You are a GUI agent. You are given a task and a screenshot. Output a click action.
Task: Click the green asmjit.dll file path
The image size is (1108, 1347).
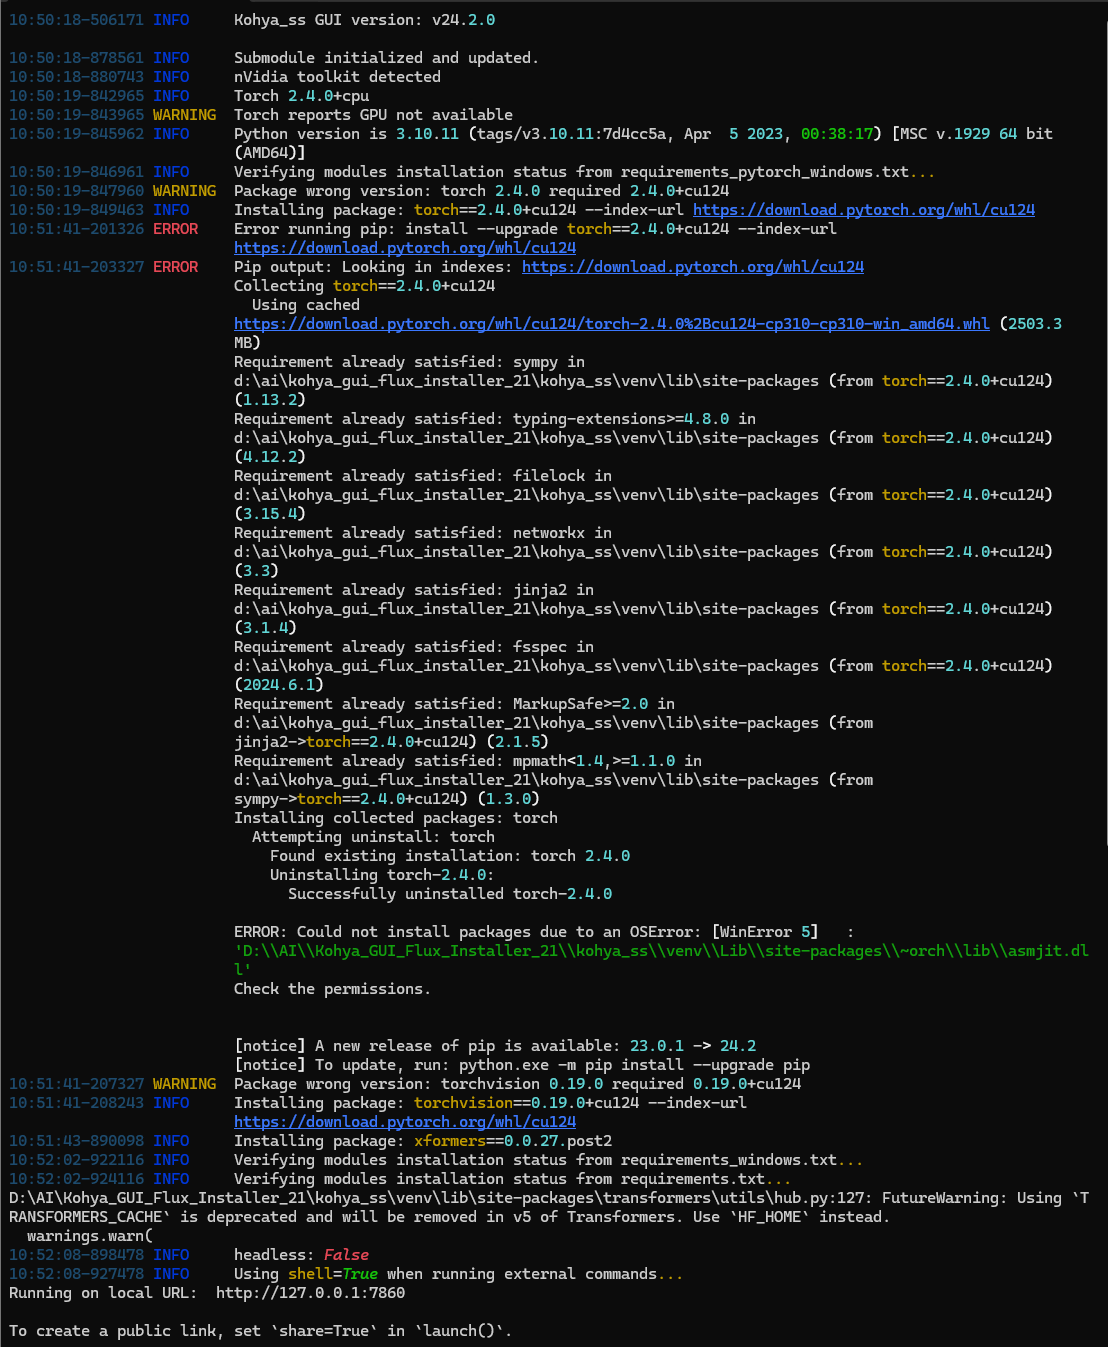[661, 960]
